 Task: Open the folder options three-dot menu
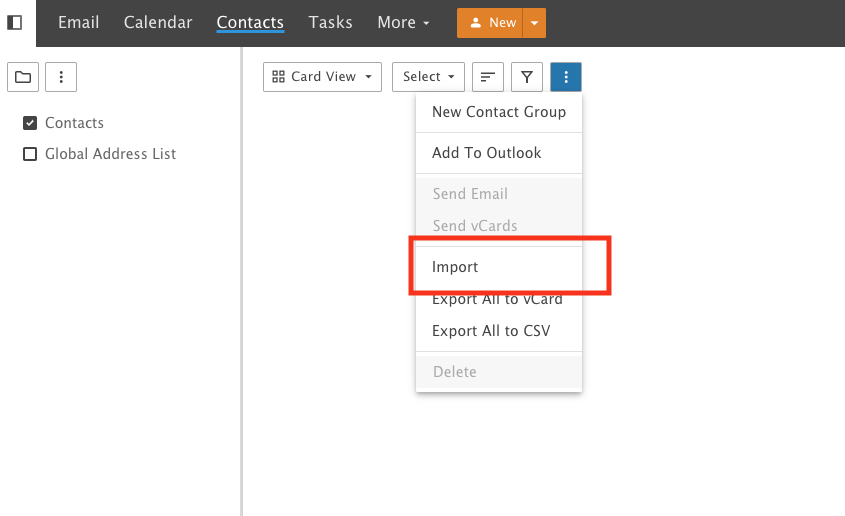(61, 77)
